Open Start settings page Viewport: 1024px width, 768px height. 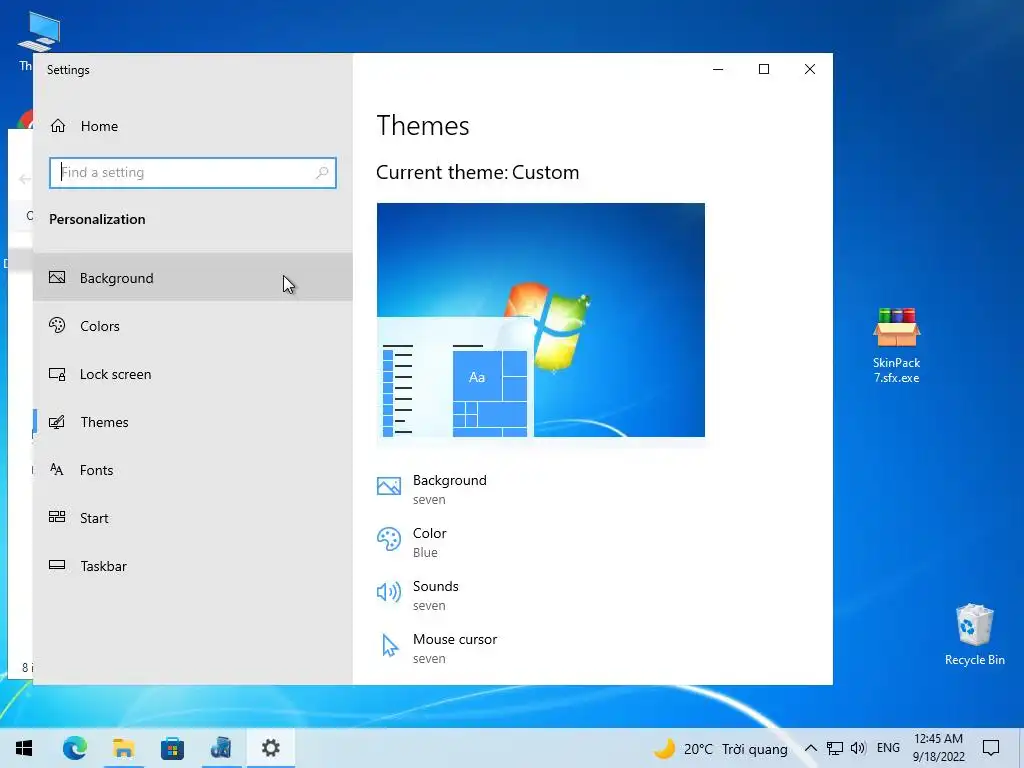(193, 518)
